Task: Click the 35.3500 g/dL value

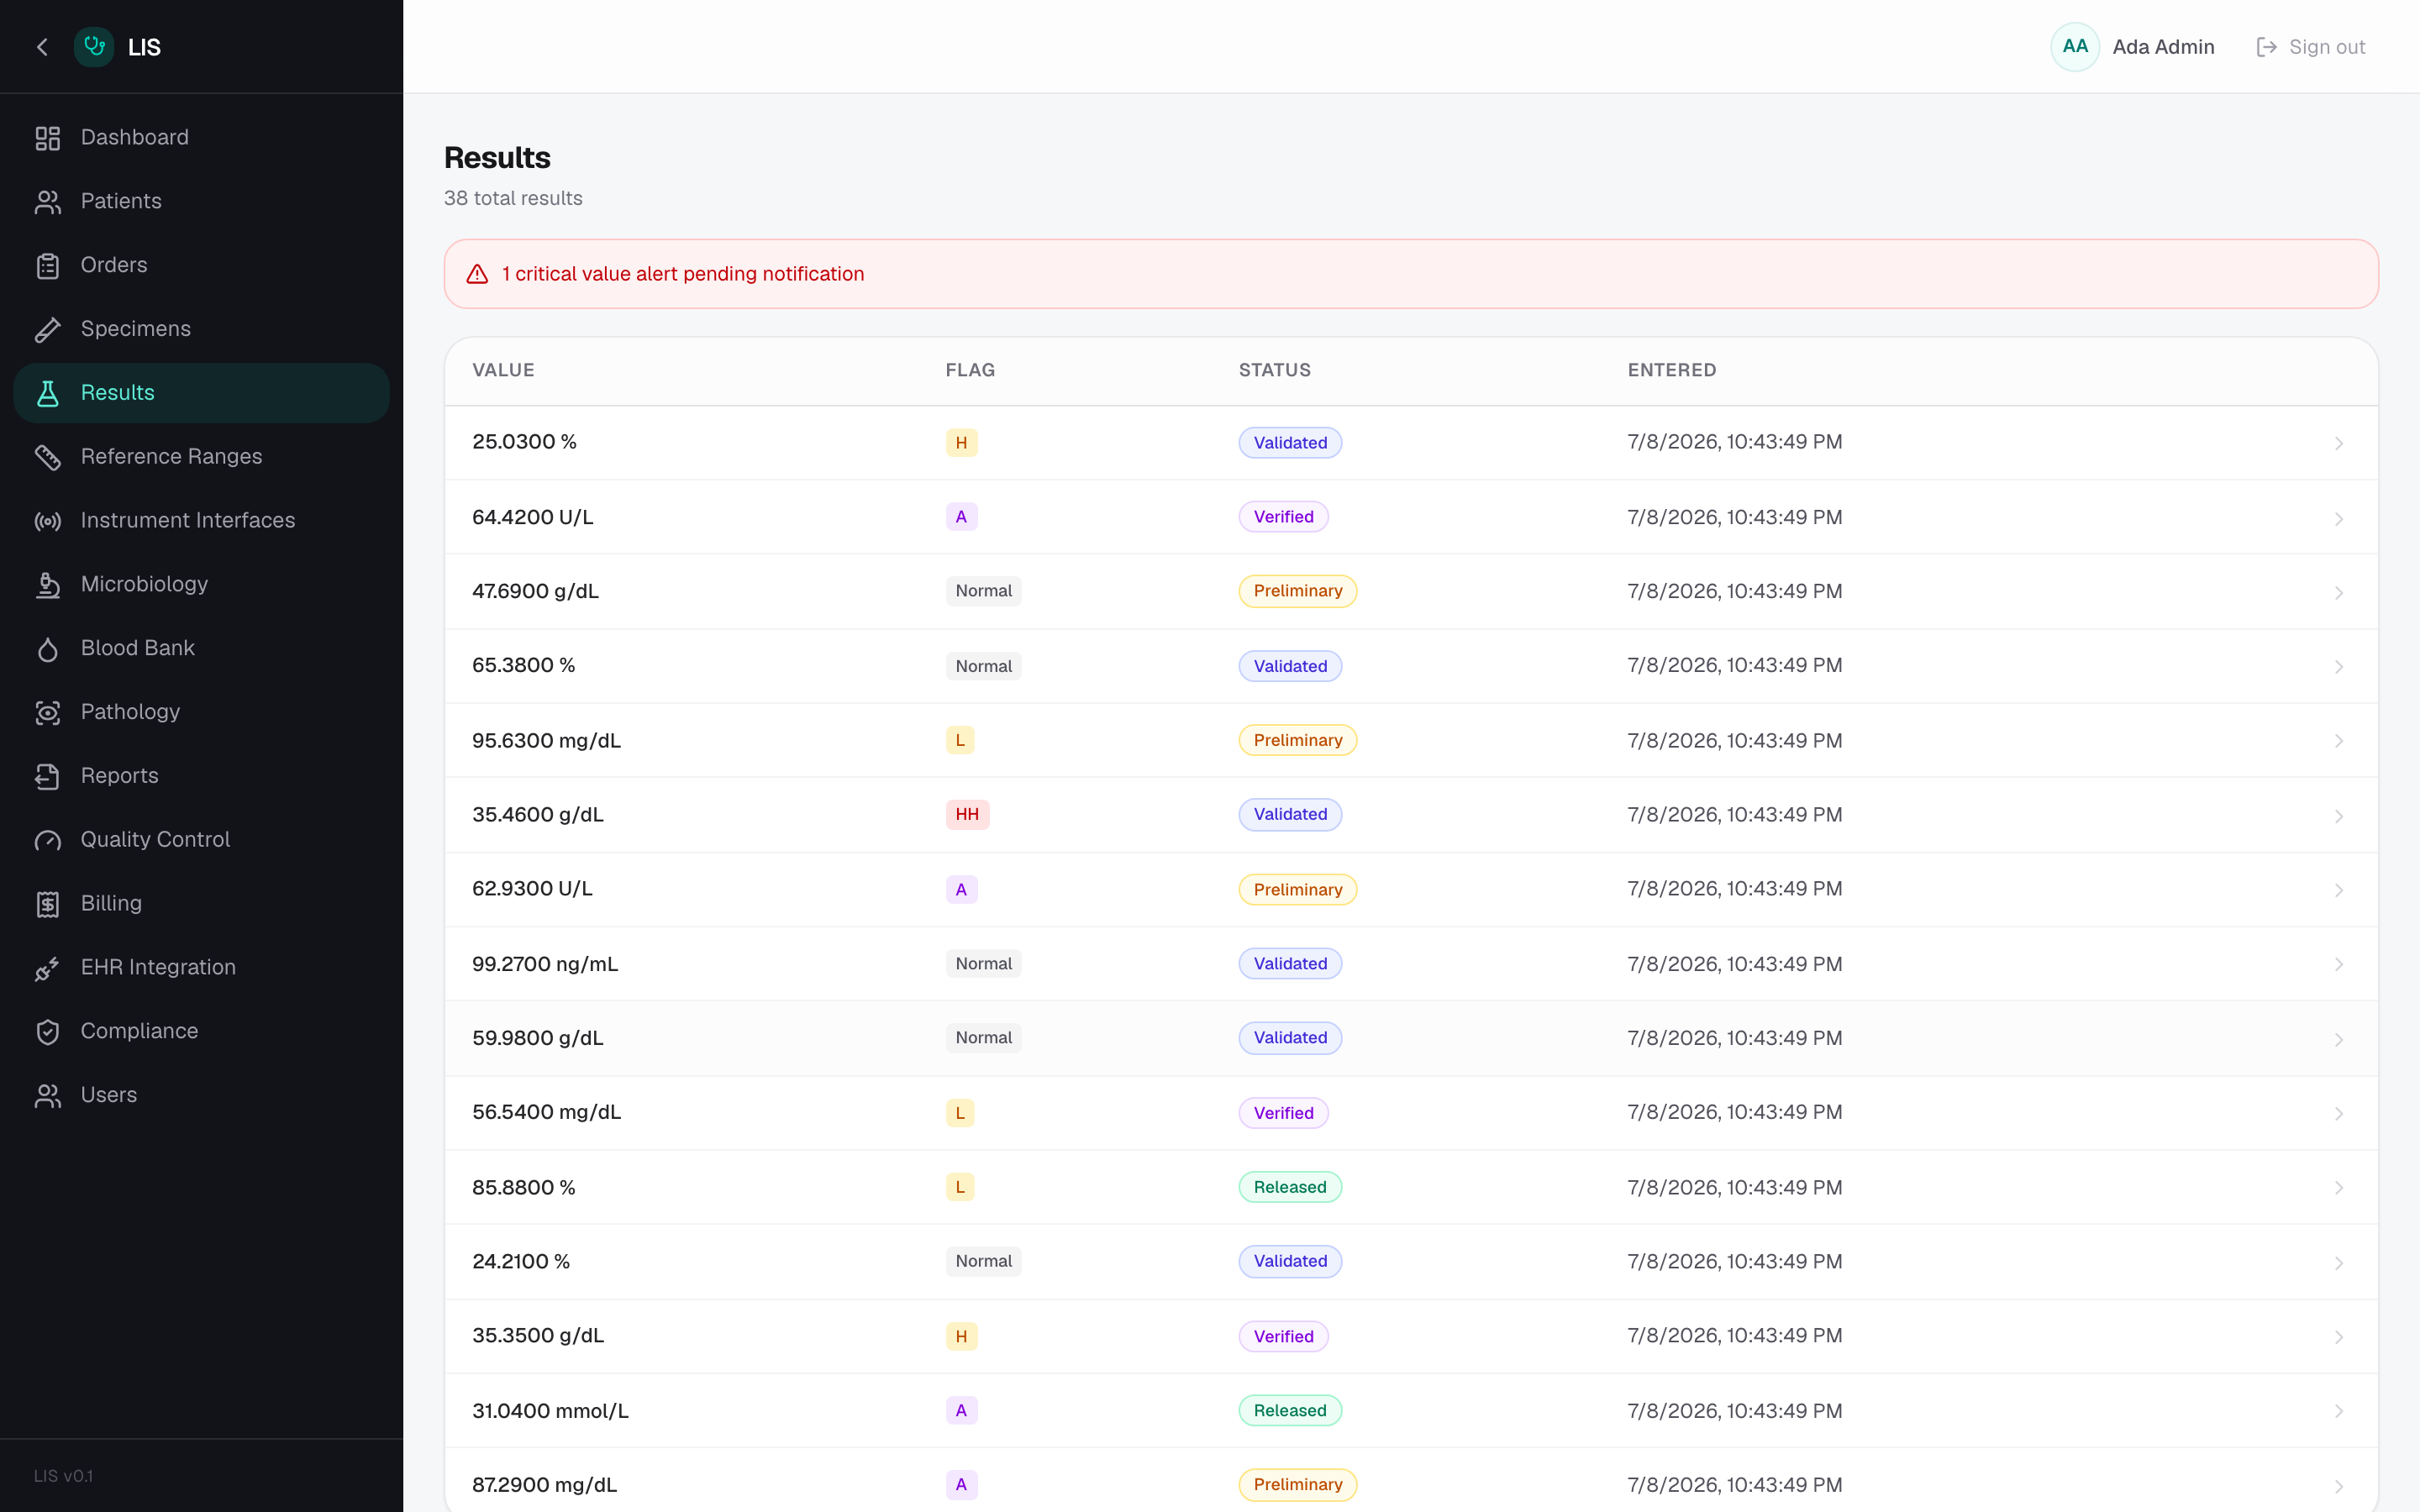Action: coord(537,1336)
